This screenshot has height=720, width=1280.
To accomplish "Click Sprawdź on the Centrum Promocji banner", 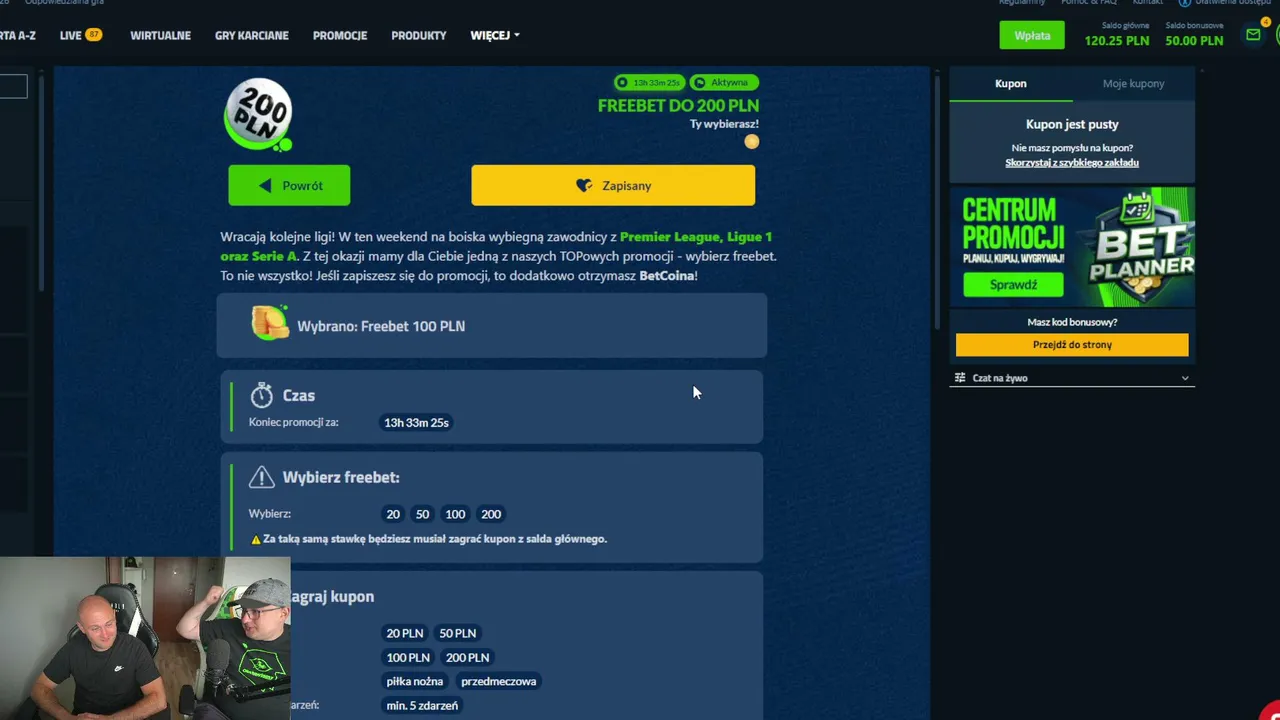I will [1013, 285].
